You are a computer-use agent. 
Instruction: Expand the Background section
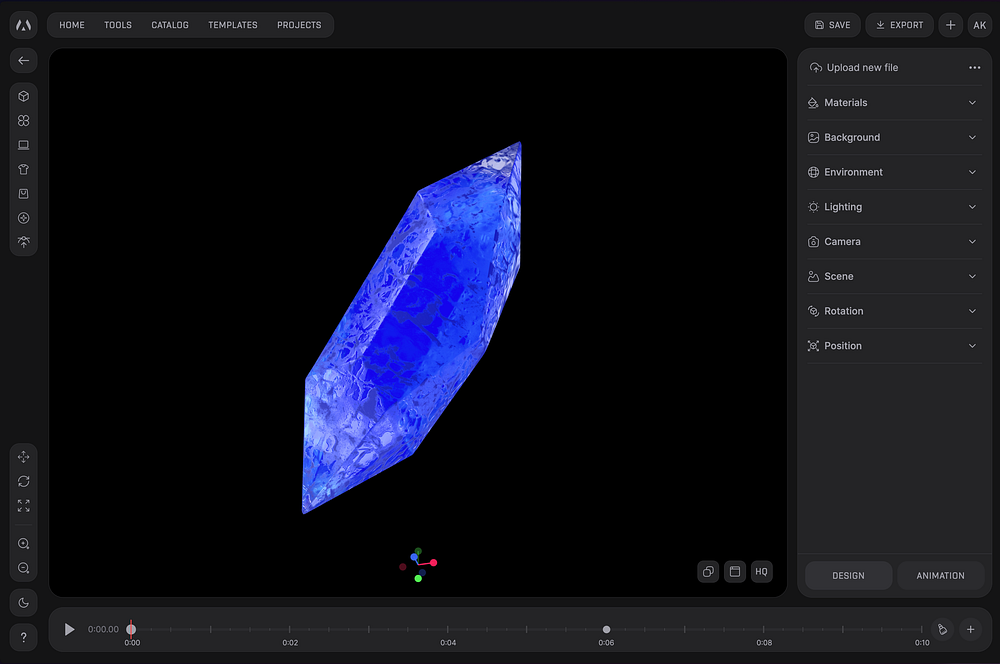point(894,137)
